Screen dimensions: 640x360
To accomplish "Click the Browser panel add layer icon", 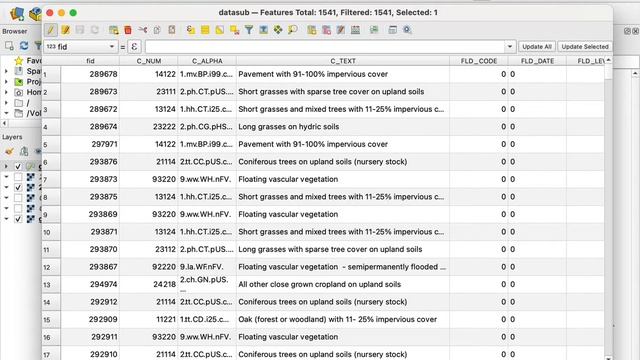I will 9,46.
